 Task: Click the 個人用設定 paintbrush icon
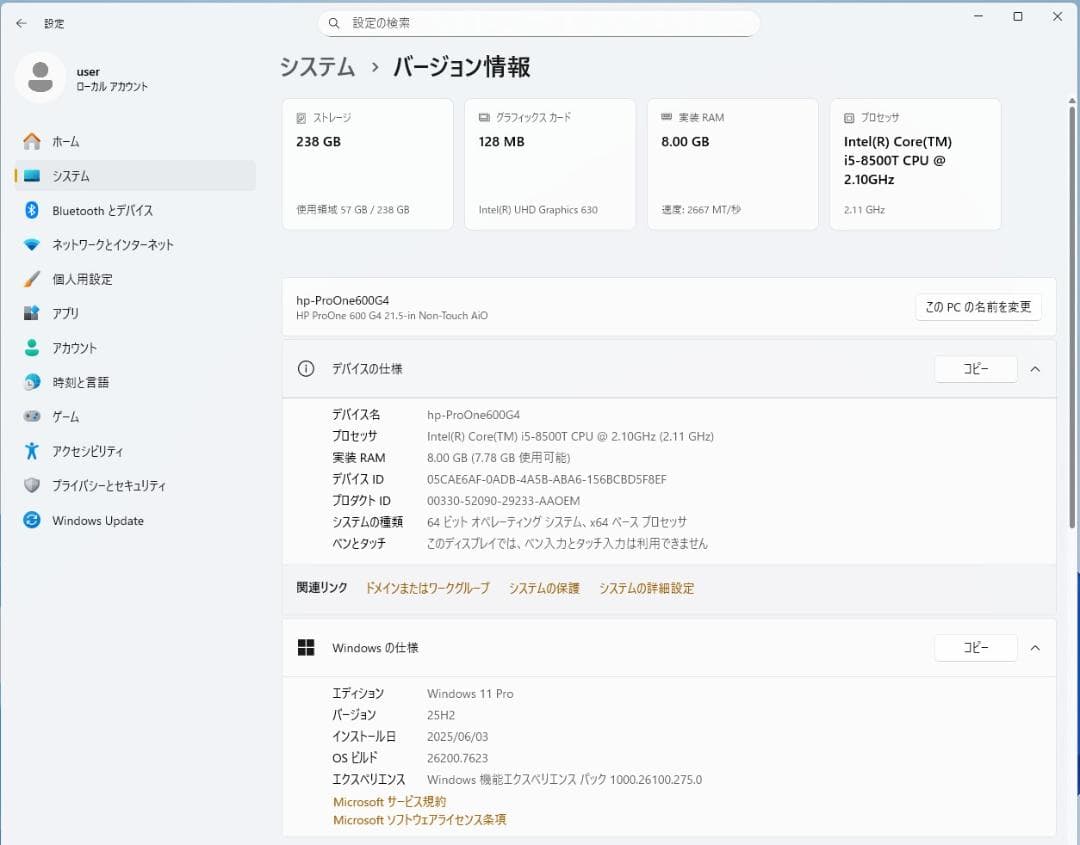point(32,279)
